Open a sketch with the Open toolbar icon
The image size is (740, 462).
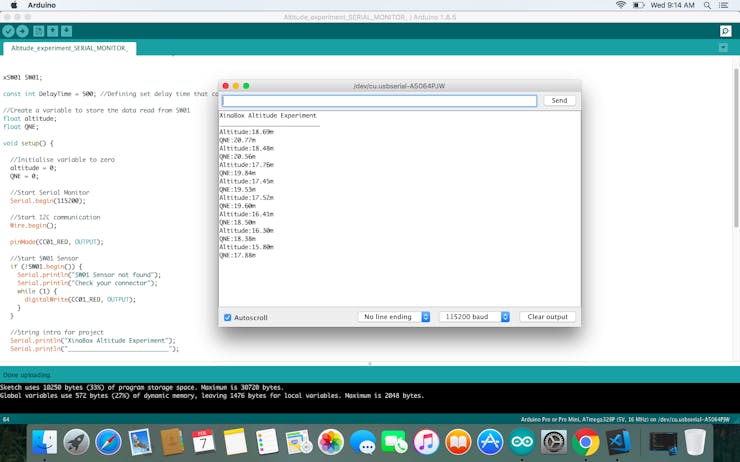(x=52, y=31)
